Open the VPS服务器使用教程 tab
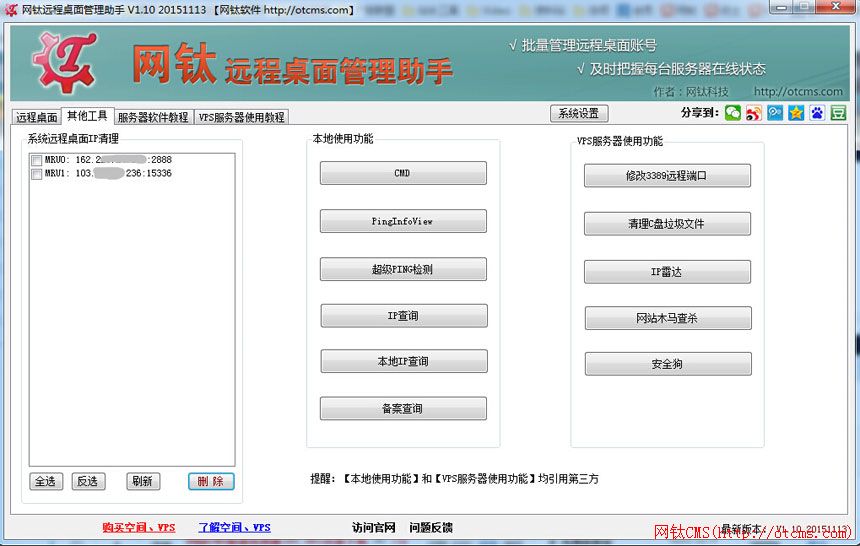 tap(241, 117)
